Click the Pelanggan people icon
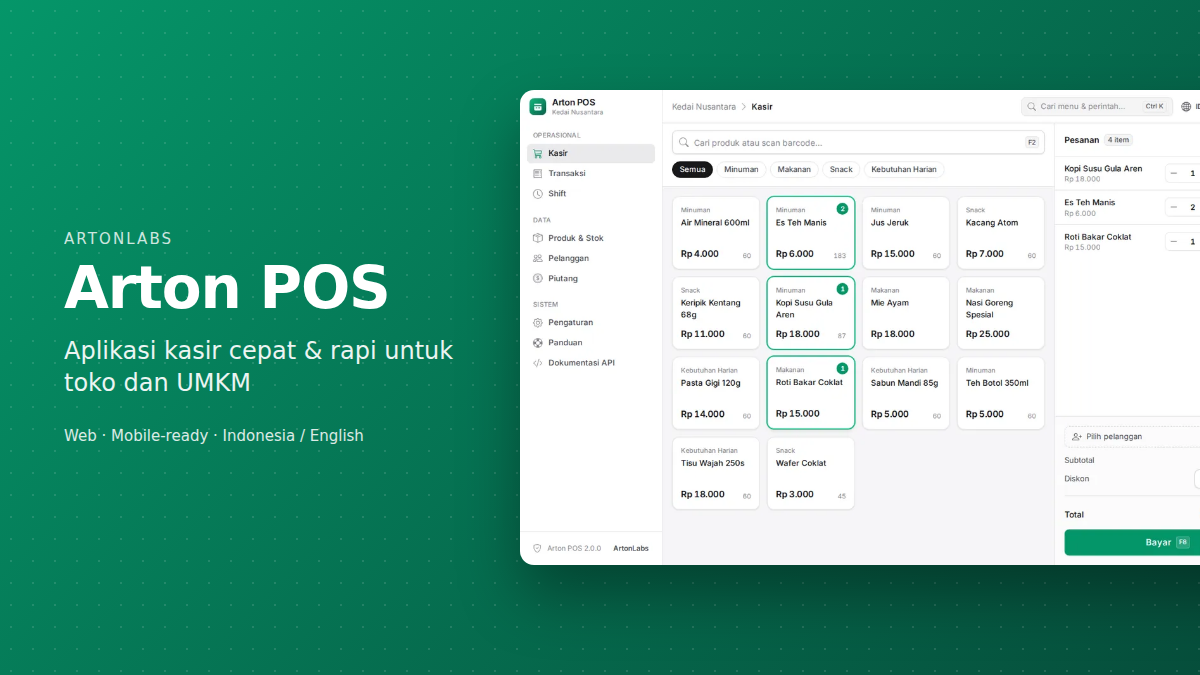 click(x=538, y=258)
